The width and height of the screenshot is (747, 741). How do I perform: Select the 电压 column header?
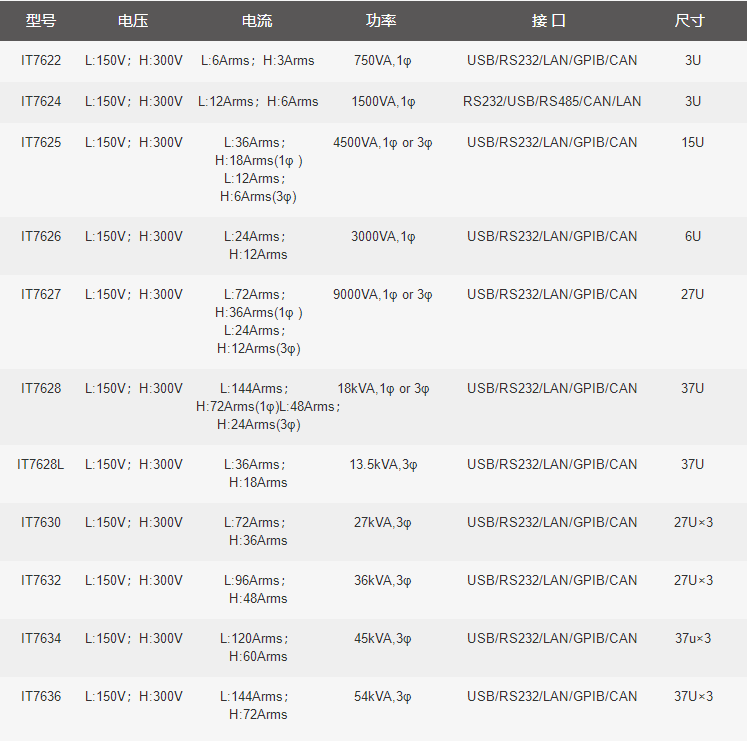[x=133, y=20]
